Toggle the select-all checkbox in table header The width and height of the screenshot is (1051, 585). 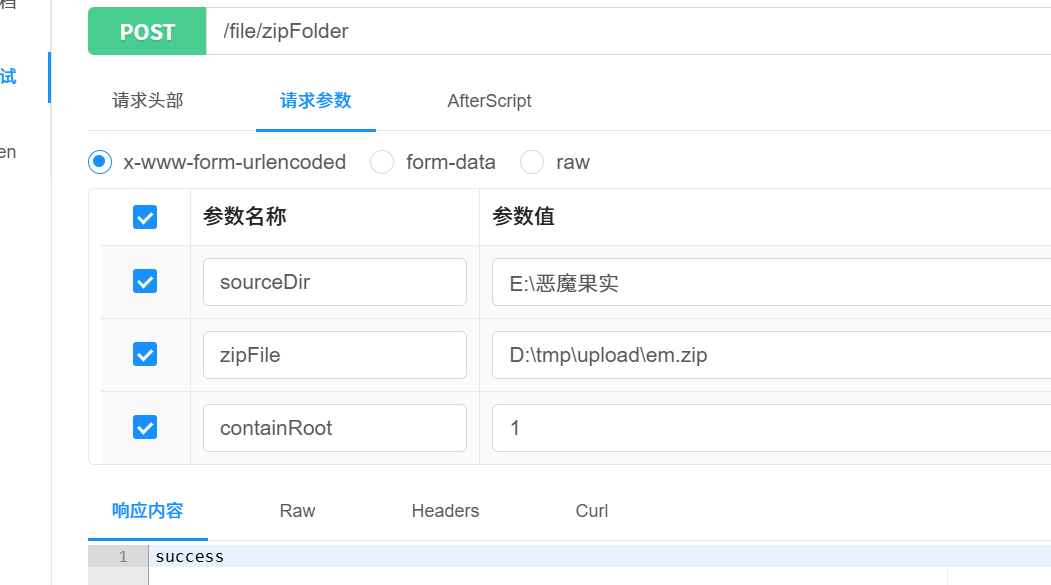[145, 217]
